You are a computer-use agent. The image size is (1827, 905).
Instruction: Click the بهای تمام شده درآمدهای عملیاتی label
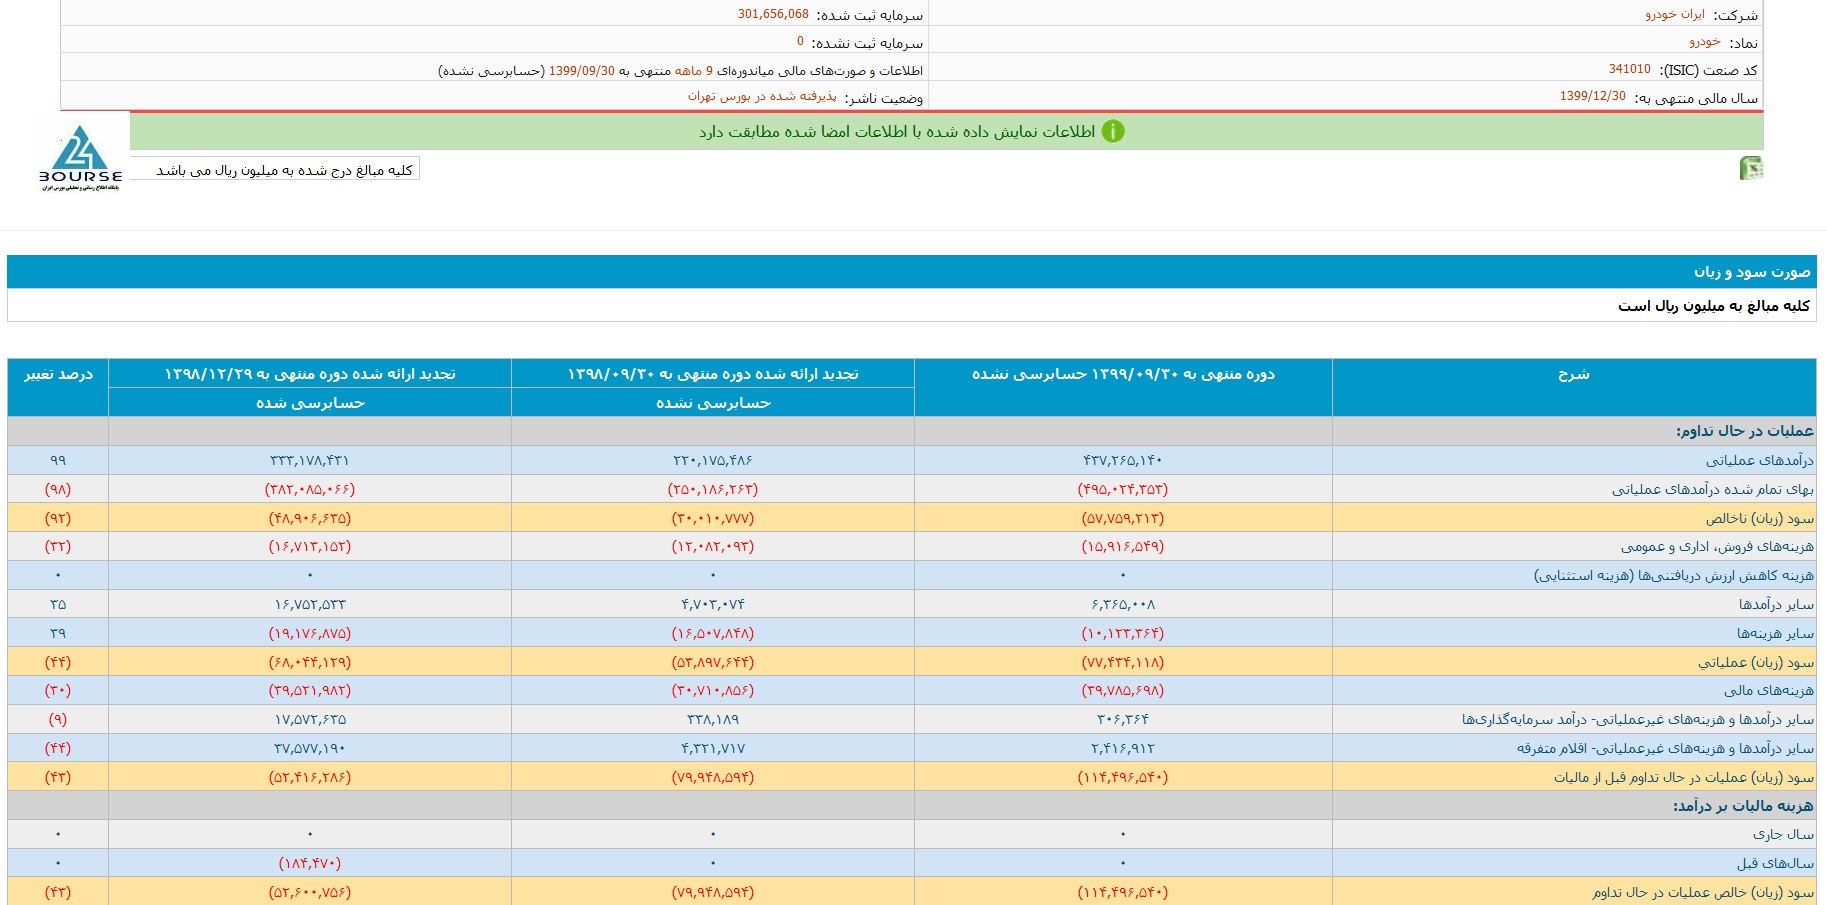tap(1712, 489)
